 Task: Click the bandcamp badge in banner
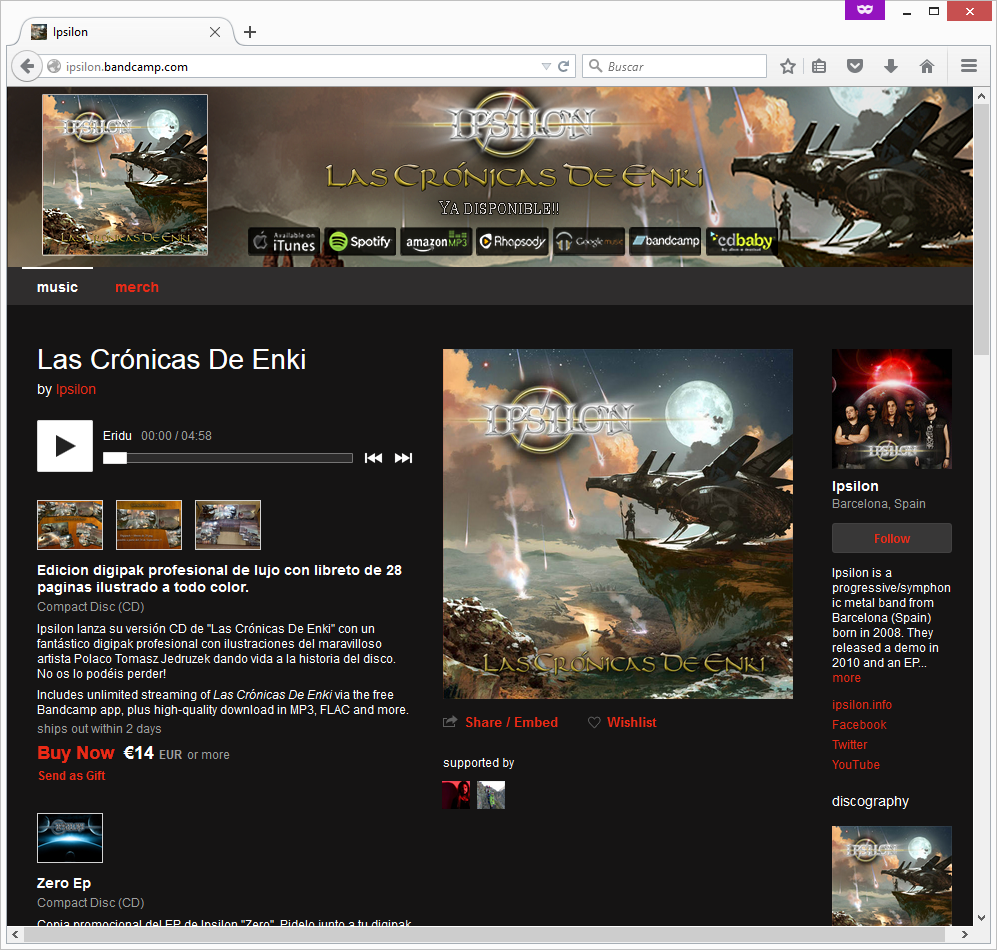tap(665, 241)
